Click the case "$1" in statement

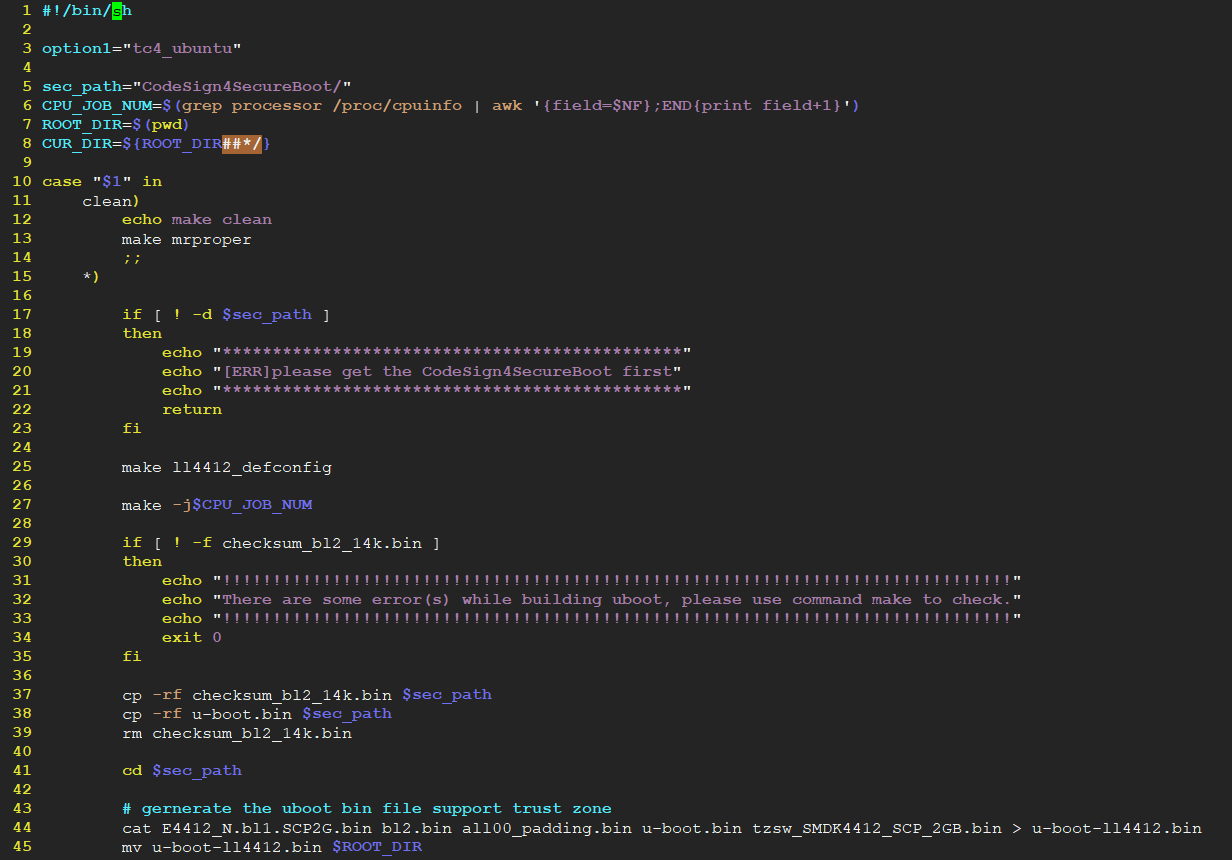(x=102, y=181)
